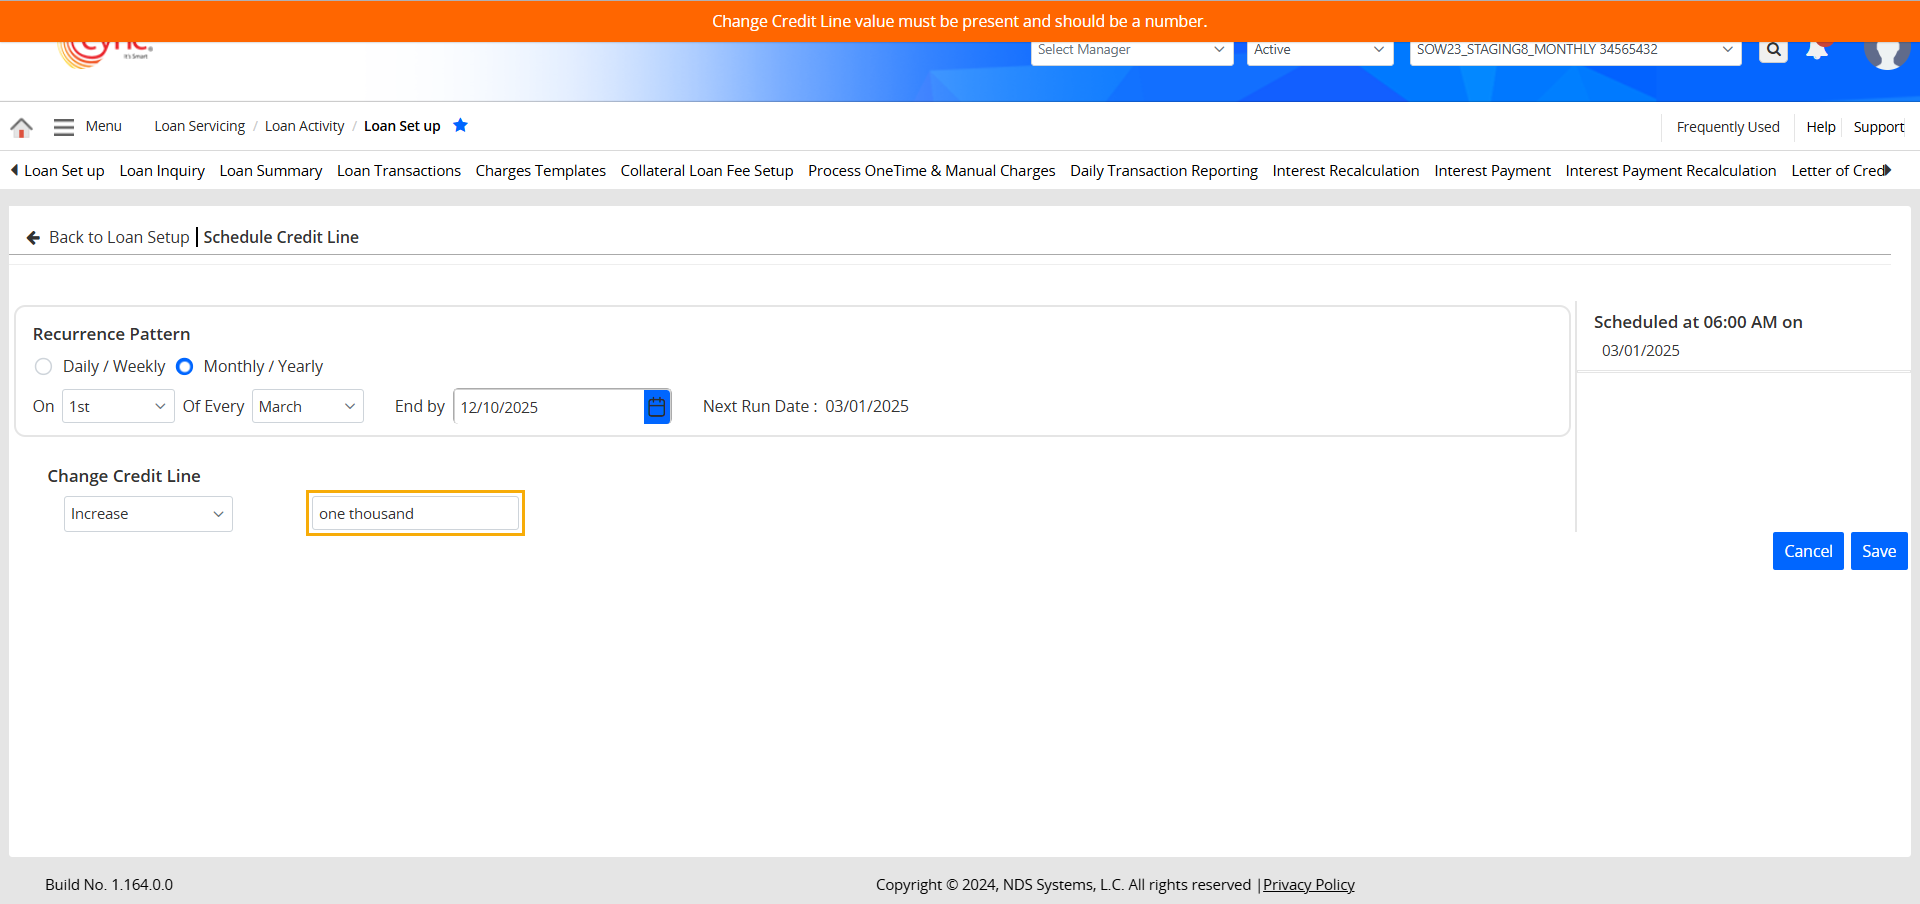
Task: Open the Of Every month dropdown
Action: [x=307, y=407]
